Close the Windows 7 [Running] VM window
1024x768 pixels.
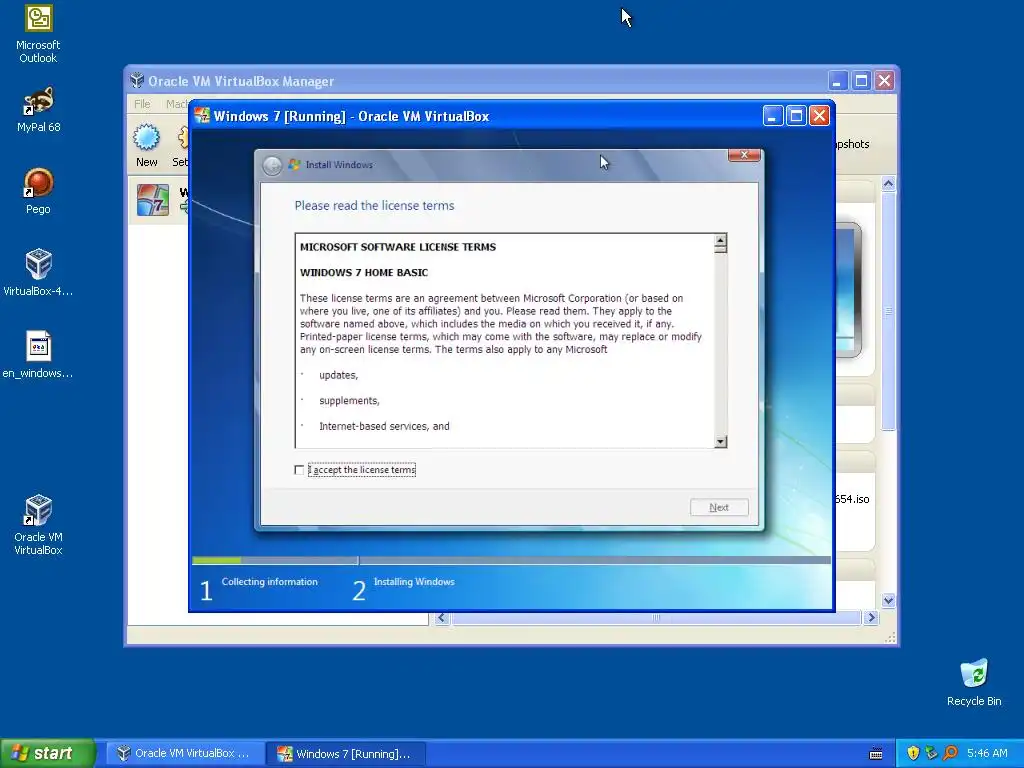click(x=820, y=116)
